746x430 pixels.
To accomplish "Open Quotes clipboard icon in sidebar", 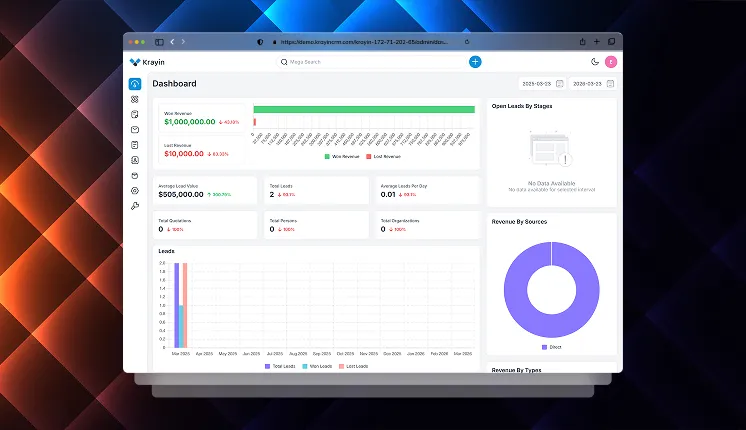I will [x=134, y=115].
